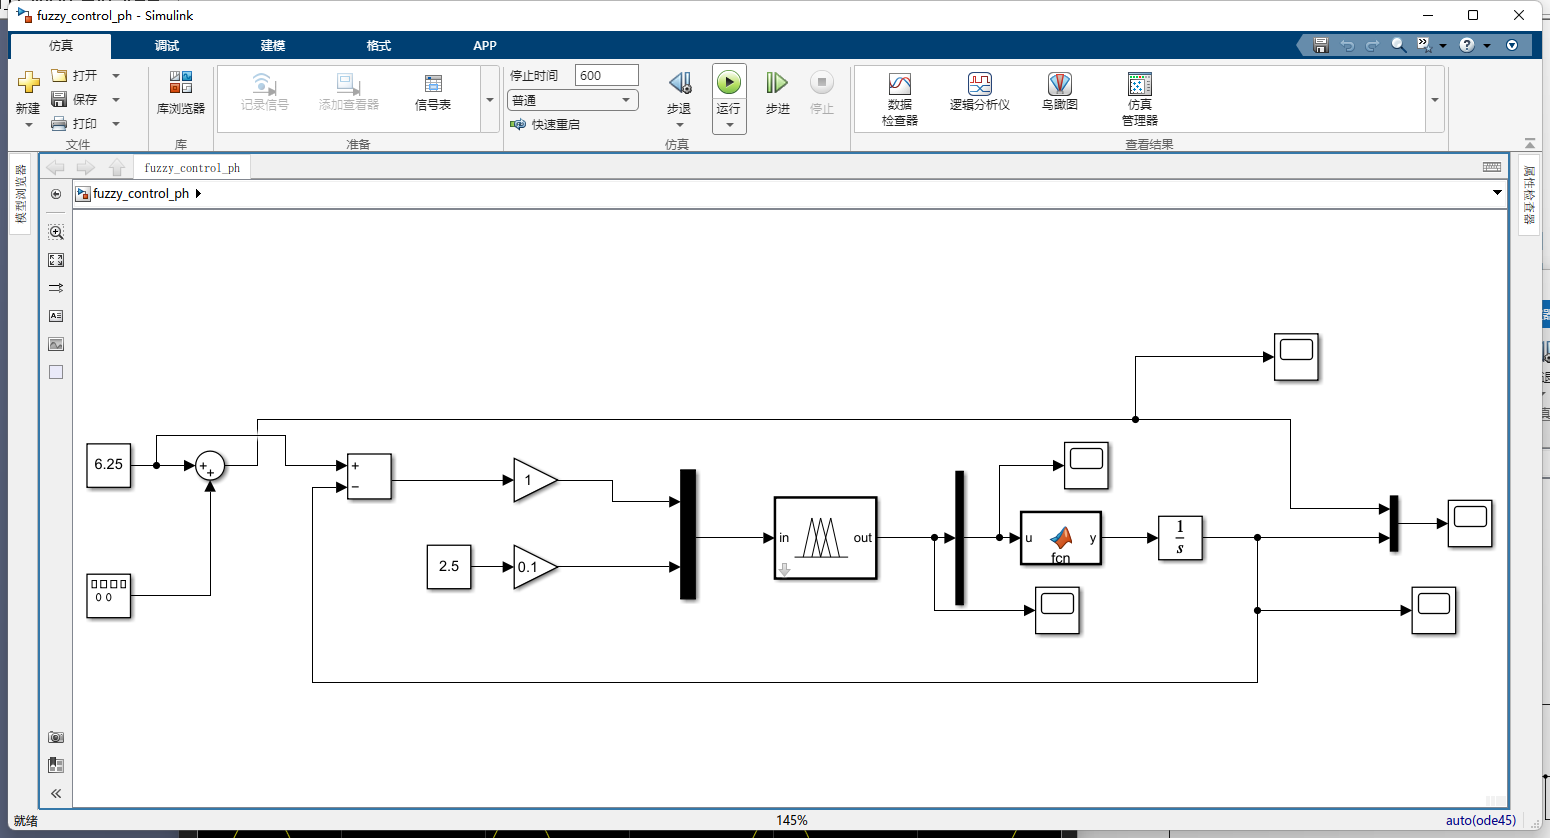Select the 6.25 constant block
Screen dimensions: 1550x838
(109, 465)
